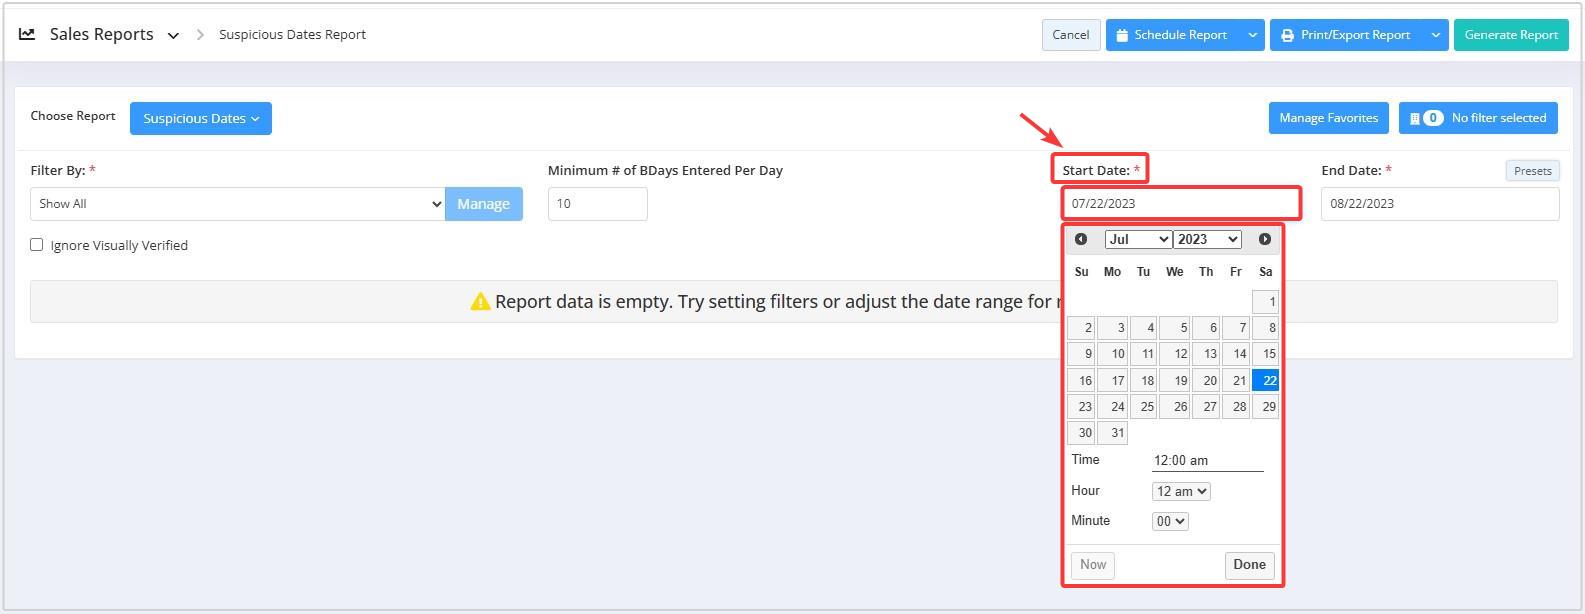Click the printer icon on Print/Export Report
1585x614 pixels.
[1287, 35]
